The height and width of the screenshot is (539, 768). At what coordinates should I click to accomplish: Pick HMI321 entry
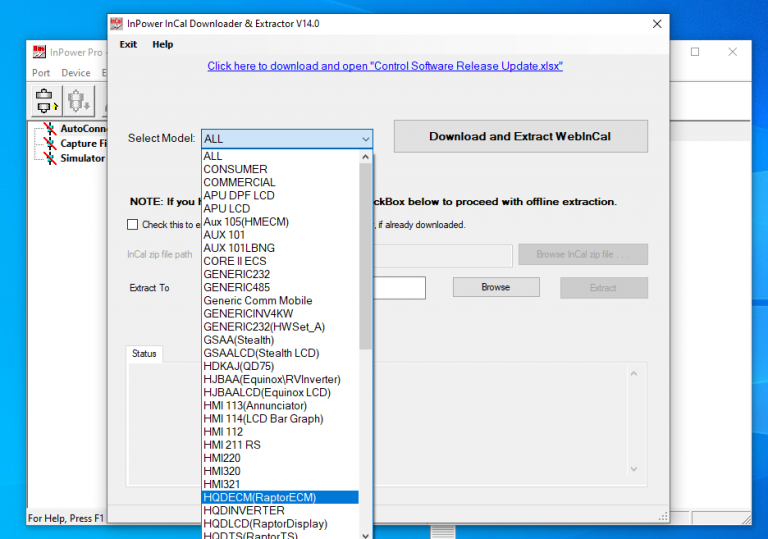280,484
